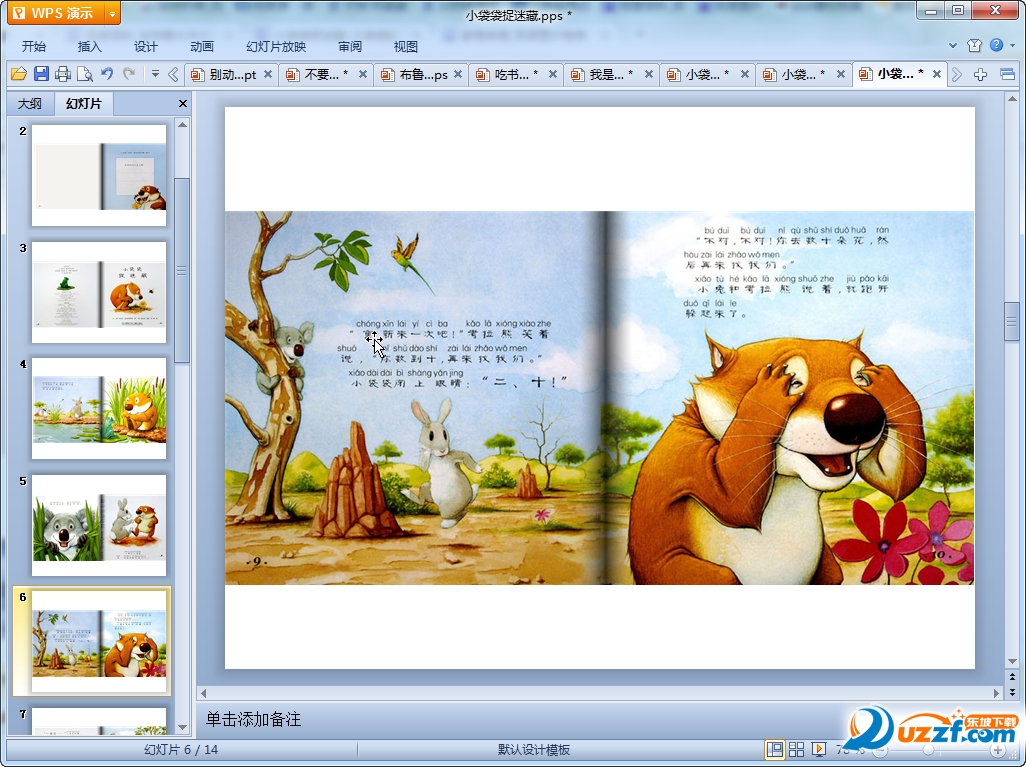The height and width of the screenshot is (767, 1026).
Task: Select slide 2 thumbnail
Action: [99, 175]
